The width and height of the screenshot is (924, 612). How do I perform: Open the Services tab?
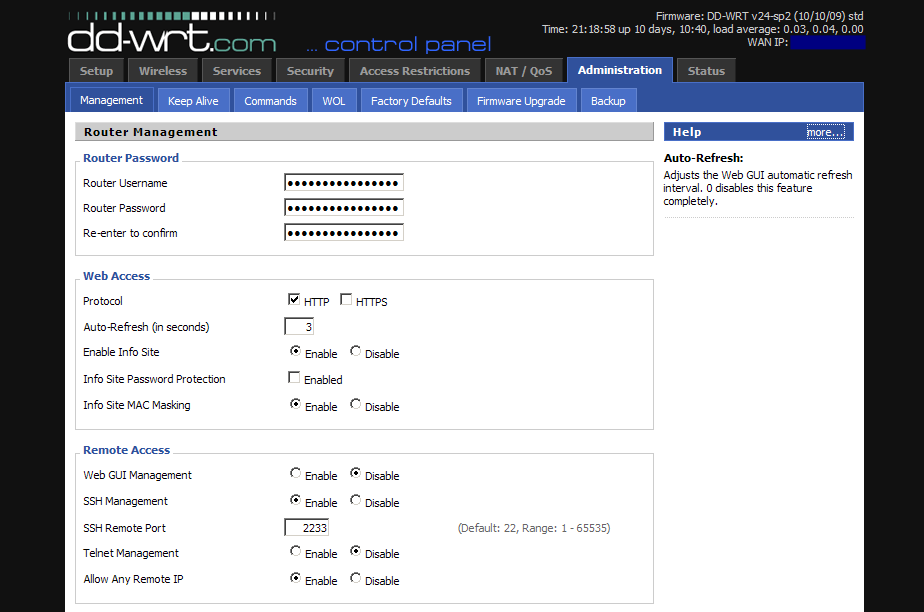(236, 71)
